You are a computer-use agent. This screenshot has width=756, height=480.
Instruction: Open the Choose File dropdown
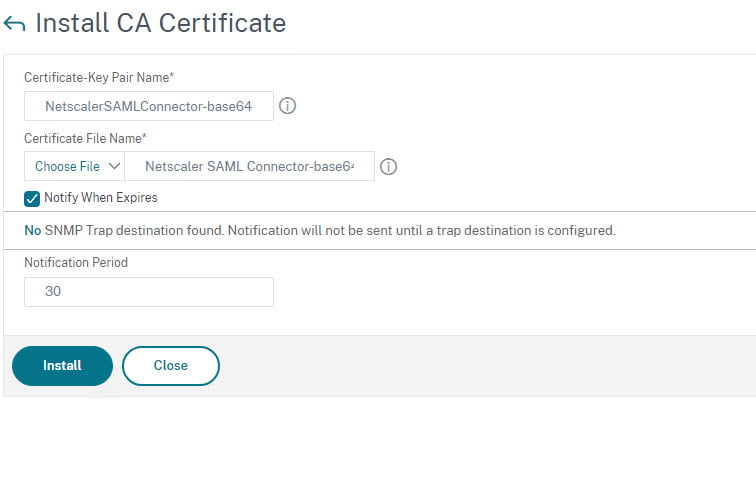74,166
